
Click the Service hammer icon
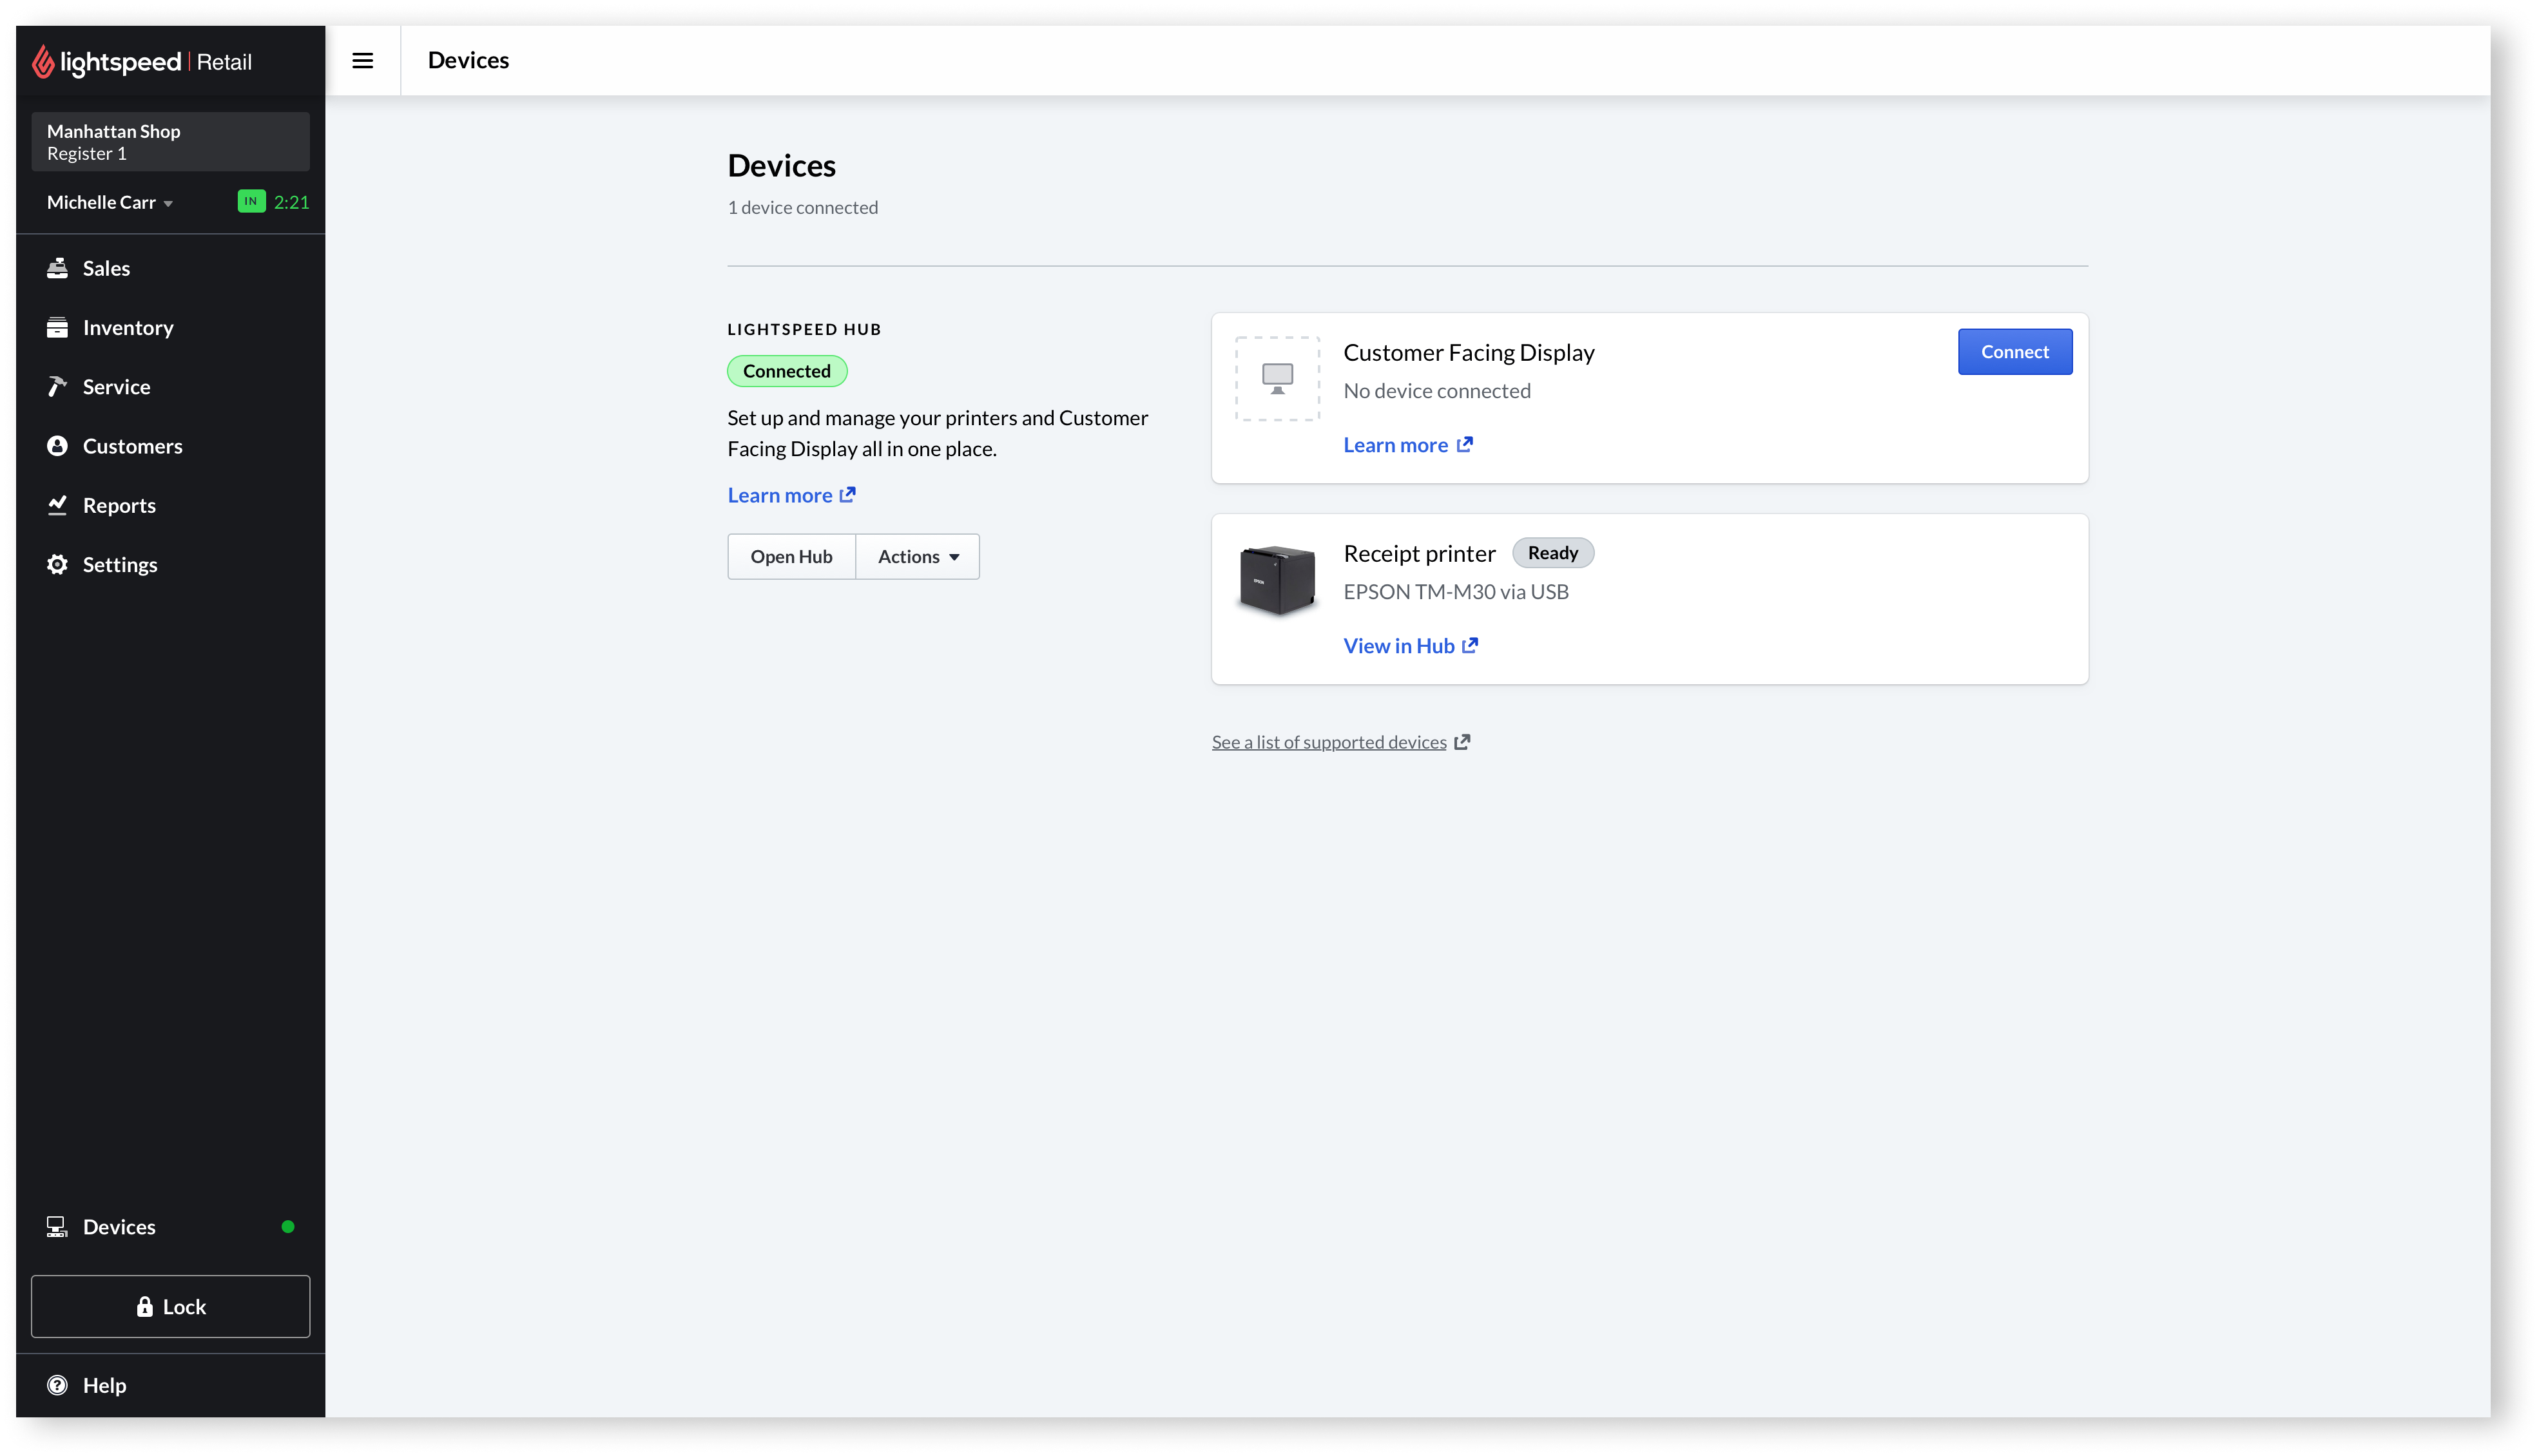point(57,386)
